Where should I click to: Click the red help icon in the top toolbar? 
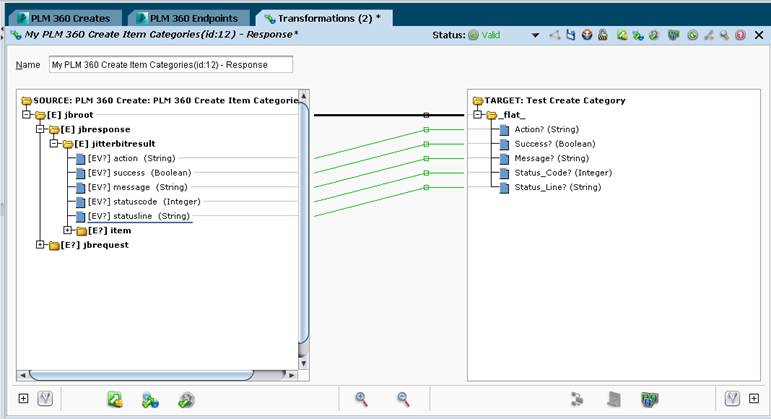pos(741,35)
